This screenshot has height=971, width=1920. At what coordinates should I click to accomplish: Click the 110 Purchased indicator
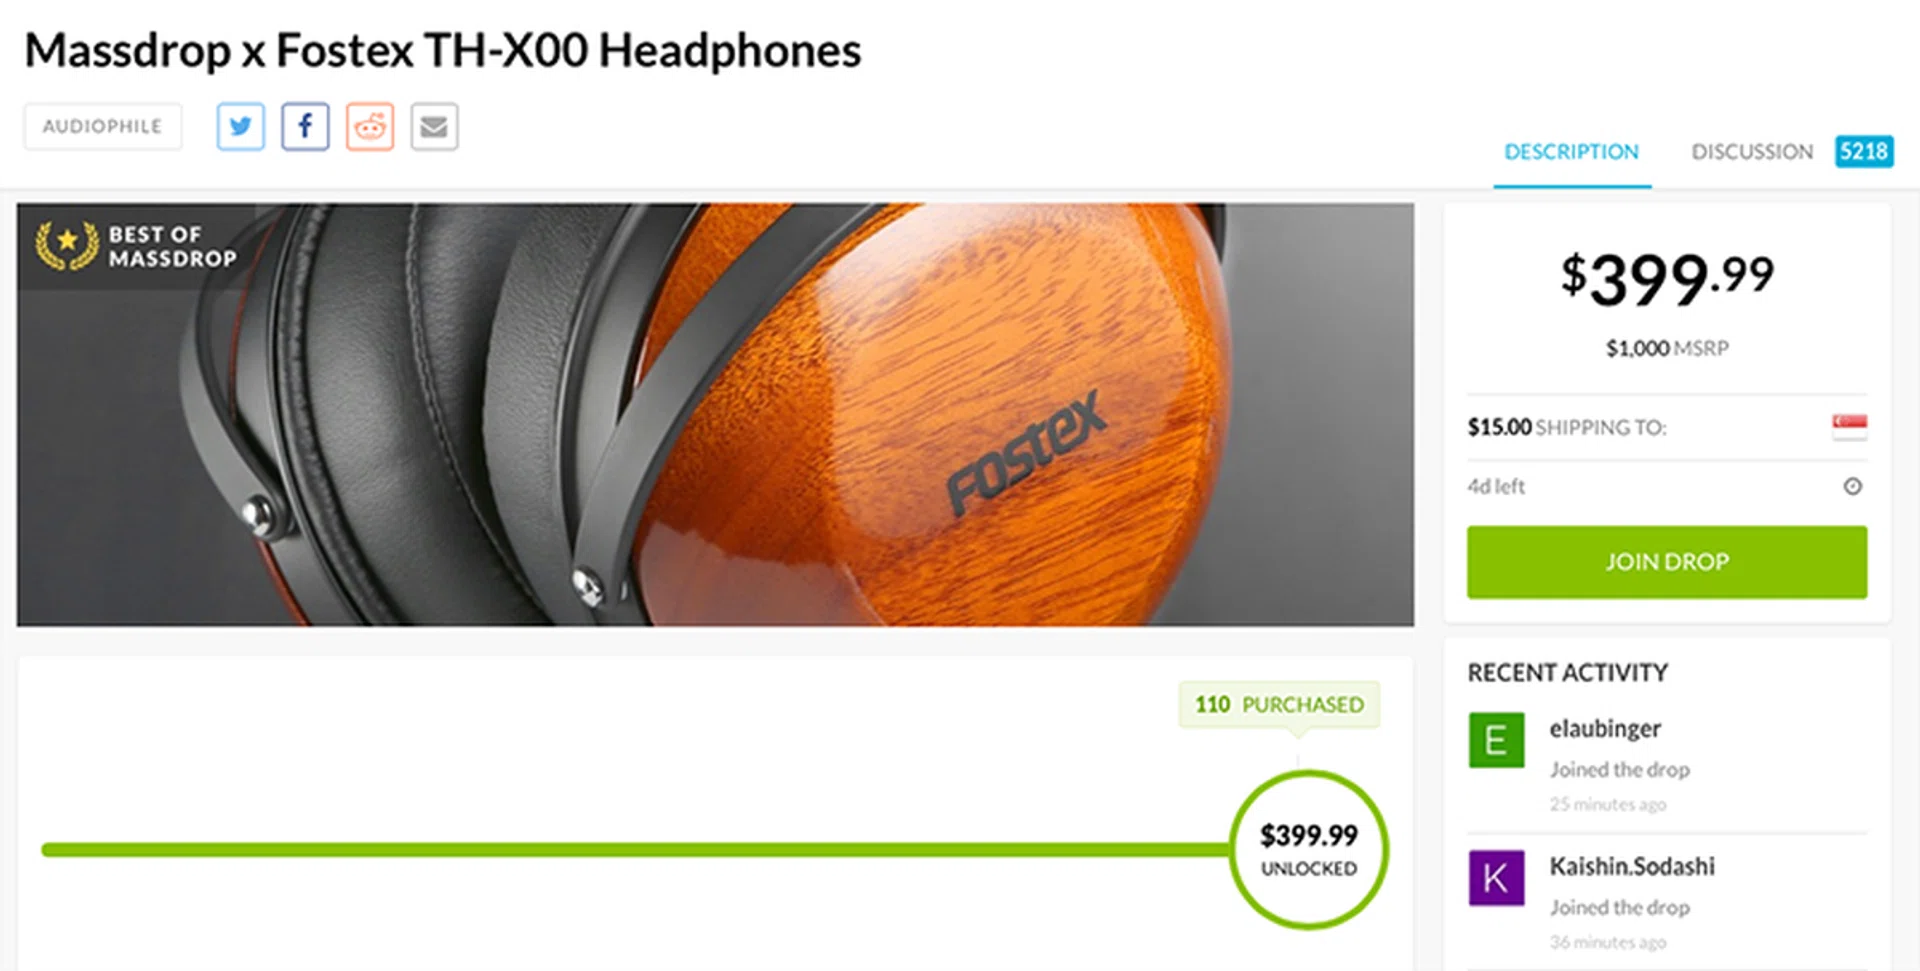point(1279,704)
